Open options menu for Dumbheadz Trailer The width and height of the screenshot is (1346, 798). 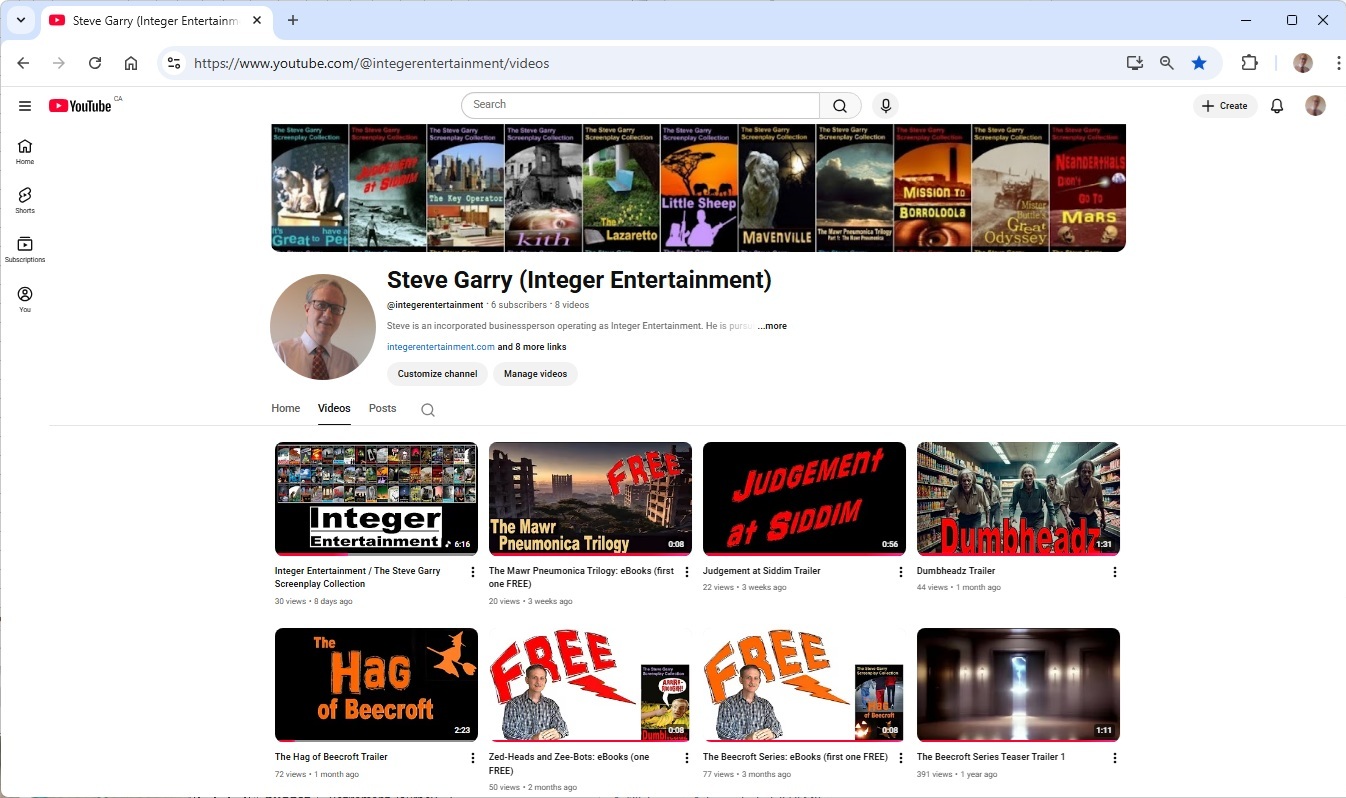click(1114, 572)
